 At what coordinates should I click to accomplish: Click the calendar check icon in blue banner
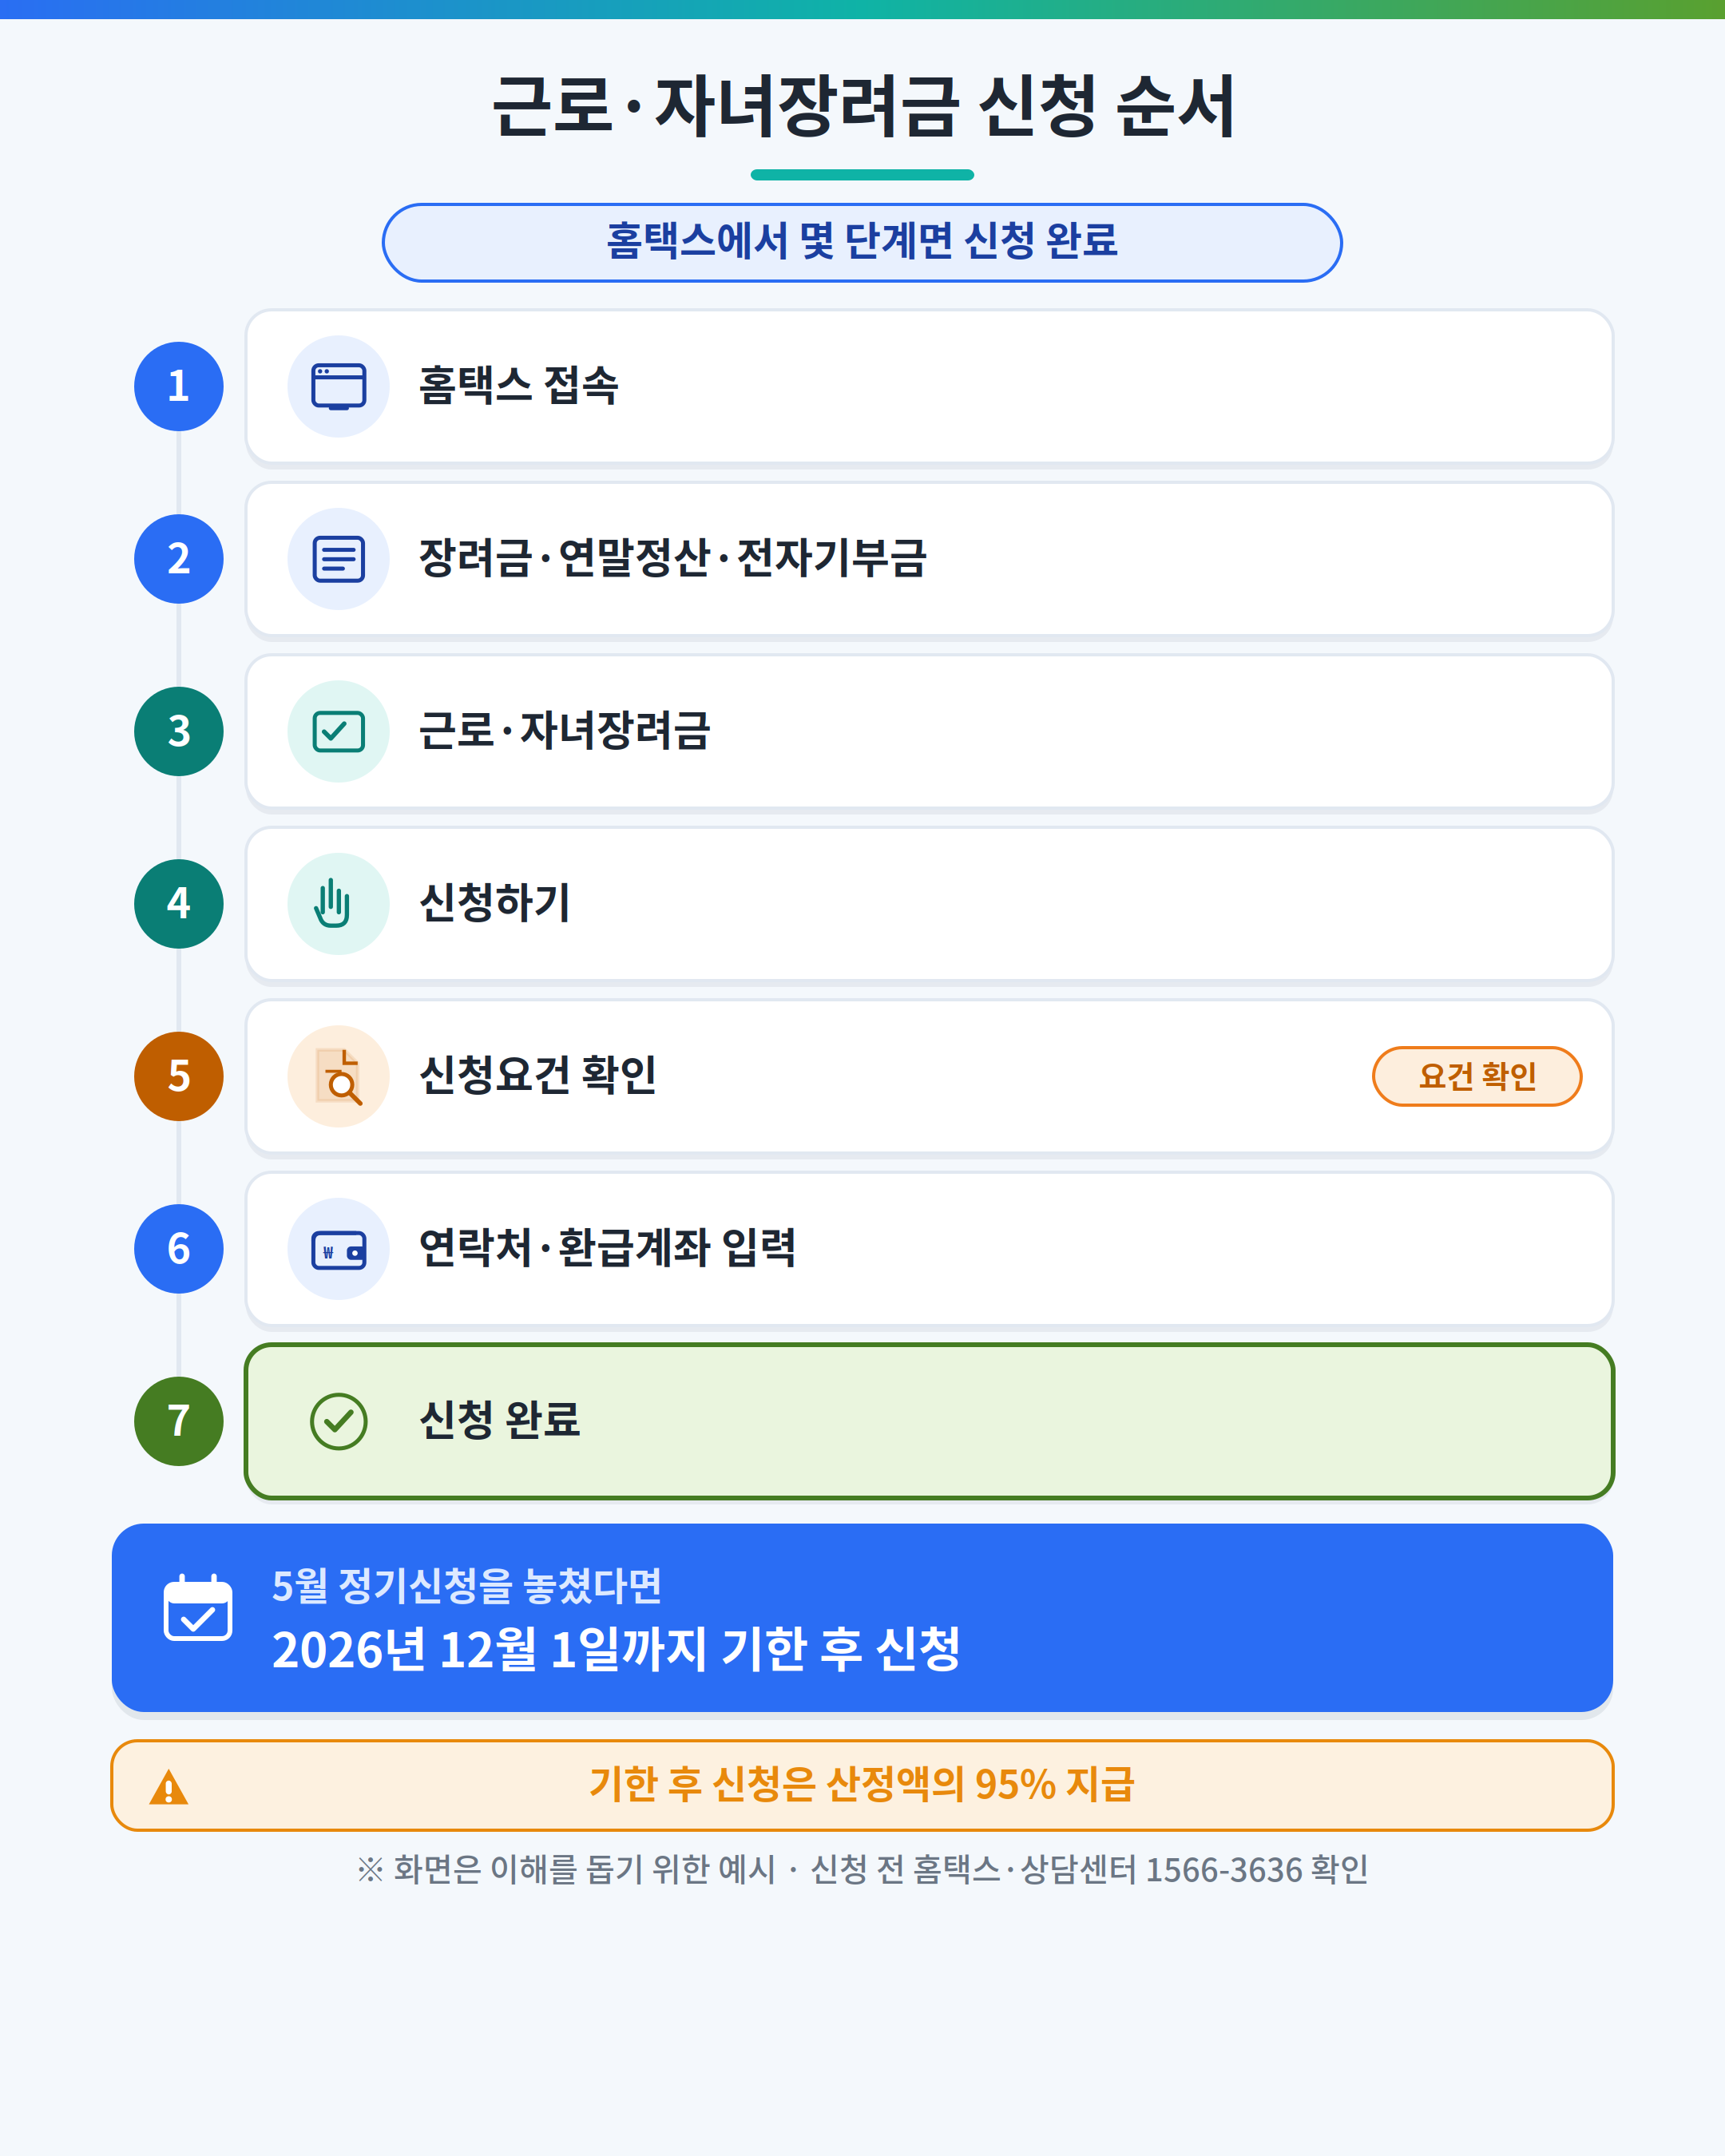tap(198, 1608)
